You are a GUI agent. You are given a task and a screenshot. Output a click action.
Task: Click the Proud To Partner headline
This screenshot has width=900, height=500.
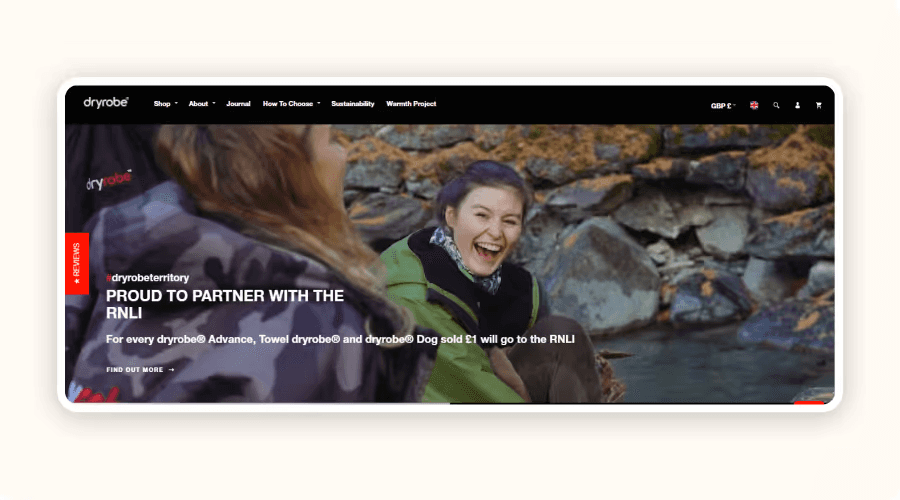click(225, 304)
